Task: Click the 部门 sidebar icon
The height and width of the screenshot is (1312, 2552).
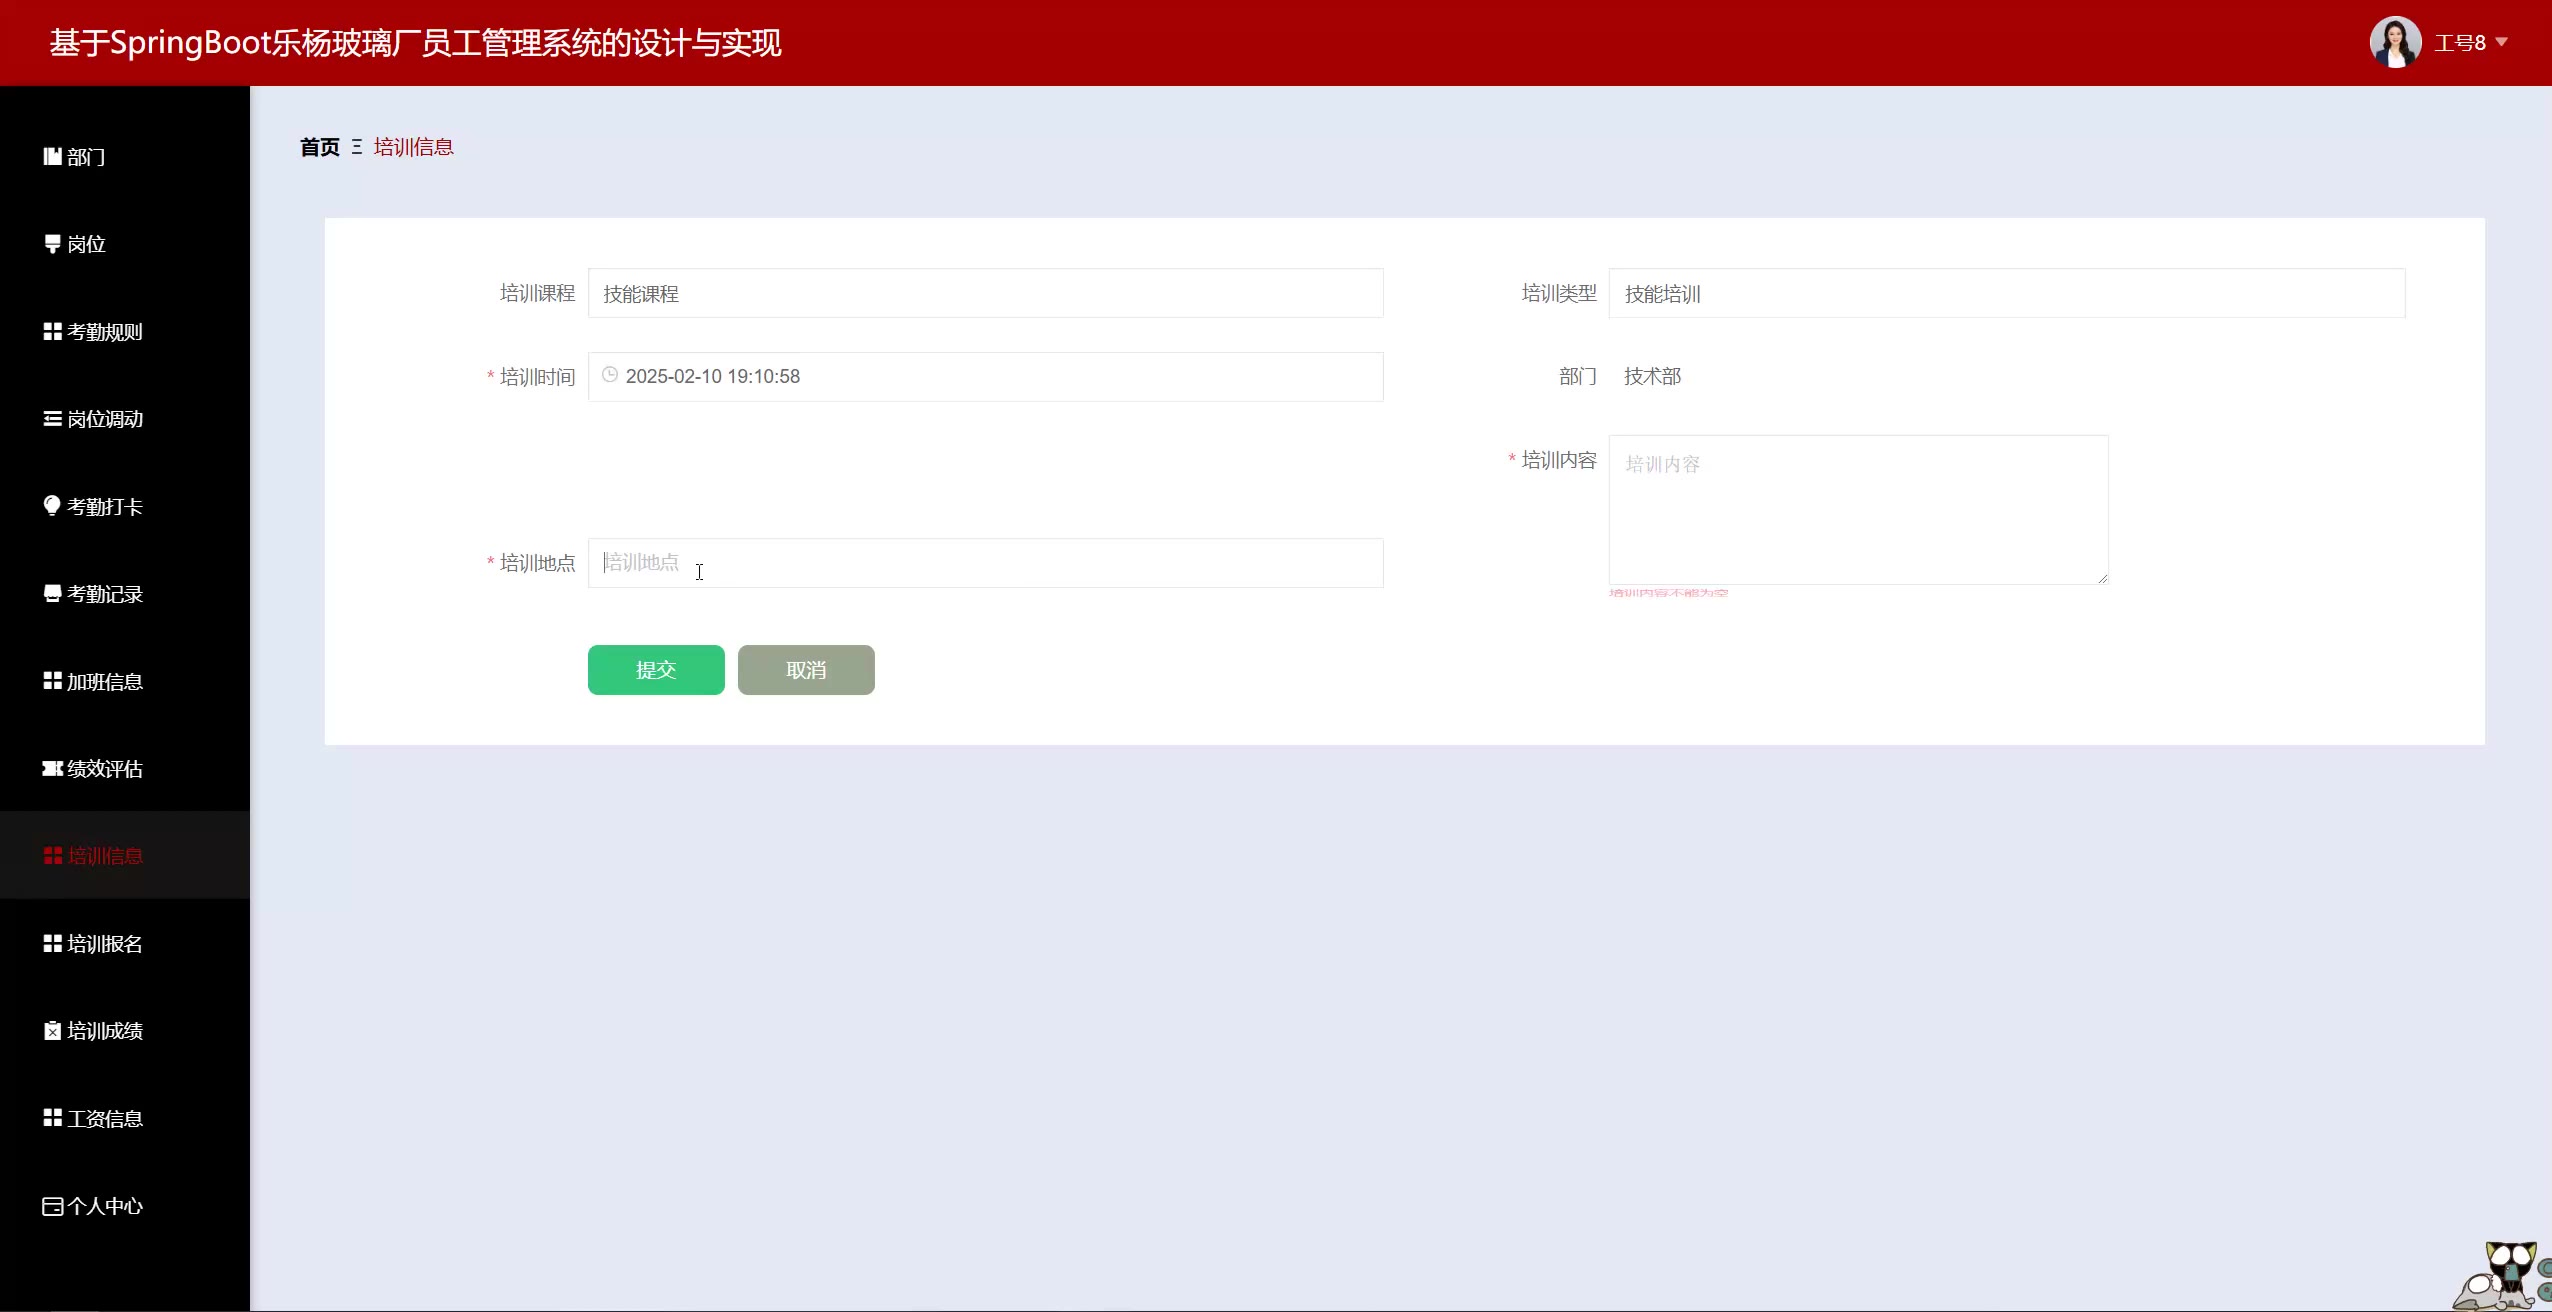Action: [52, 156]
